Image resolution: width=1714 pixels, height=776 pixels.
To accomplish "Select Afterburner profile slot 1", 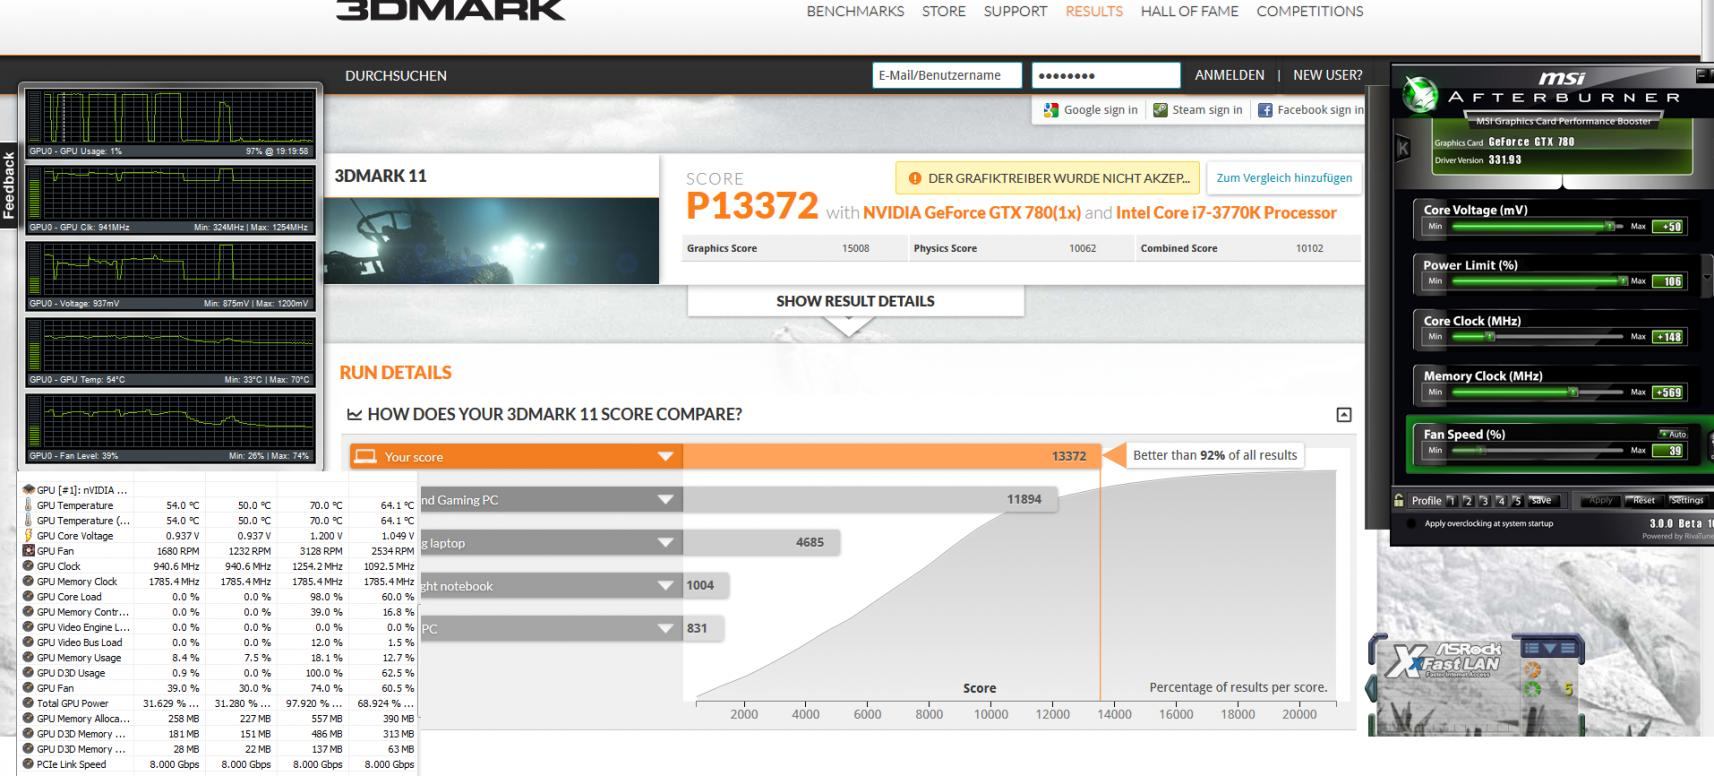I will coord(1451,500).
